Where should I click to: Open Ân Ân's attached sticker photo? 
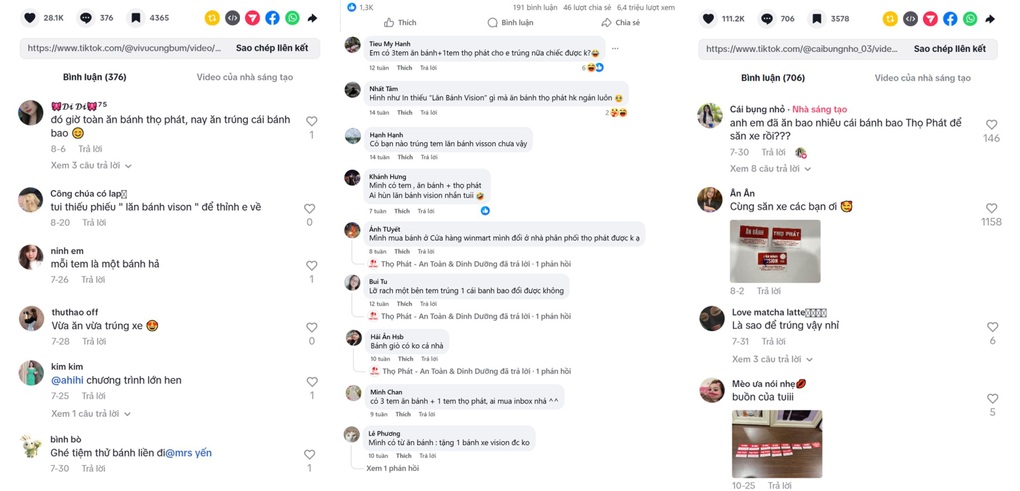click(x=775, y=251)
